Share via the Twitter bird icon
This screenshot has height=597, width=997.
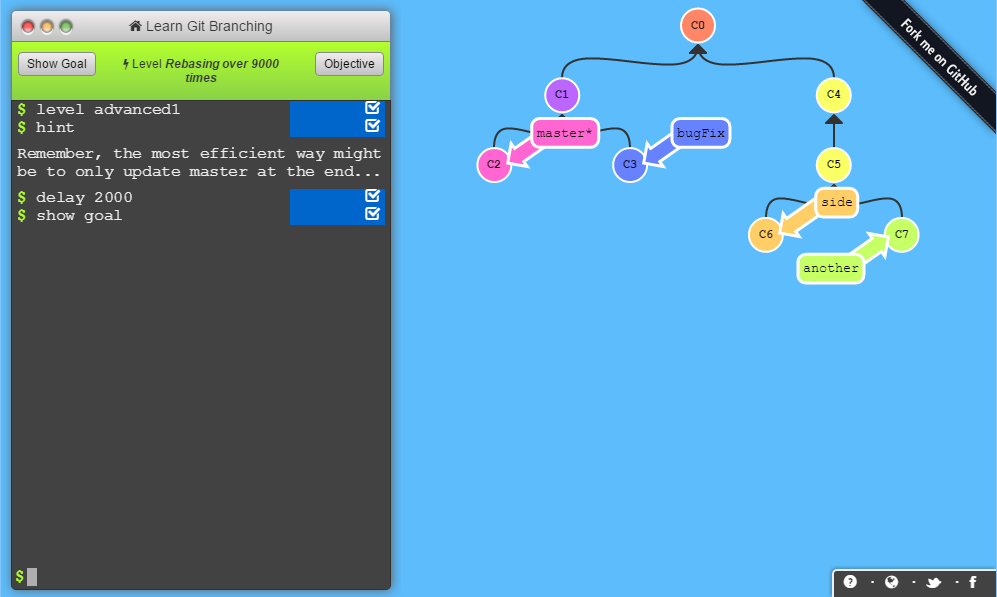(933, 582)
